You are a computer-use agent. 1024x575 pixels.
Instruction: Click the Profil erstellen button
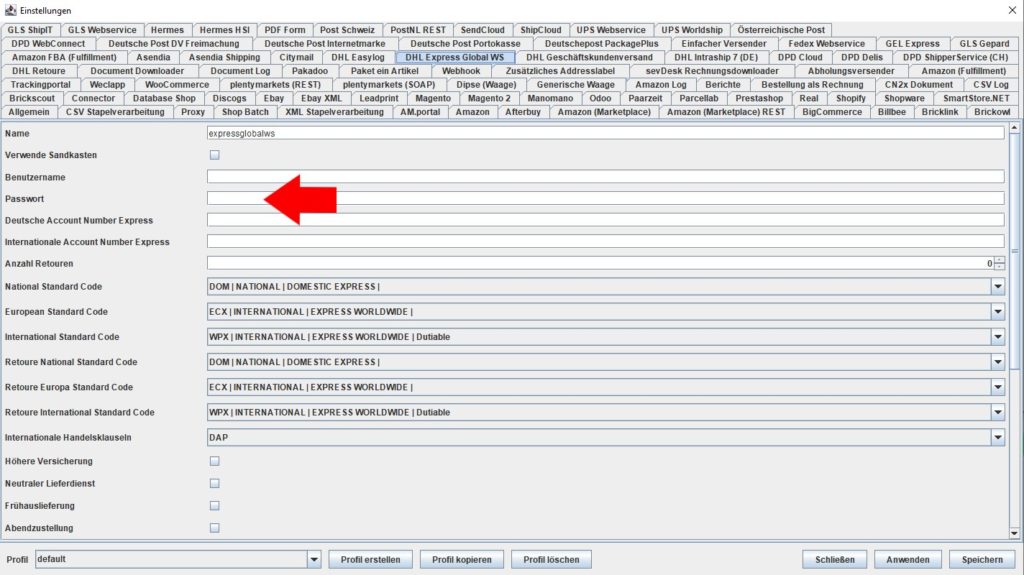coord(370,560)
